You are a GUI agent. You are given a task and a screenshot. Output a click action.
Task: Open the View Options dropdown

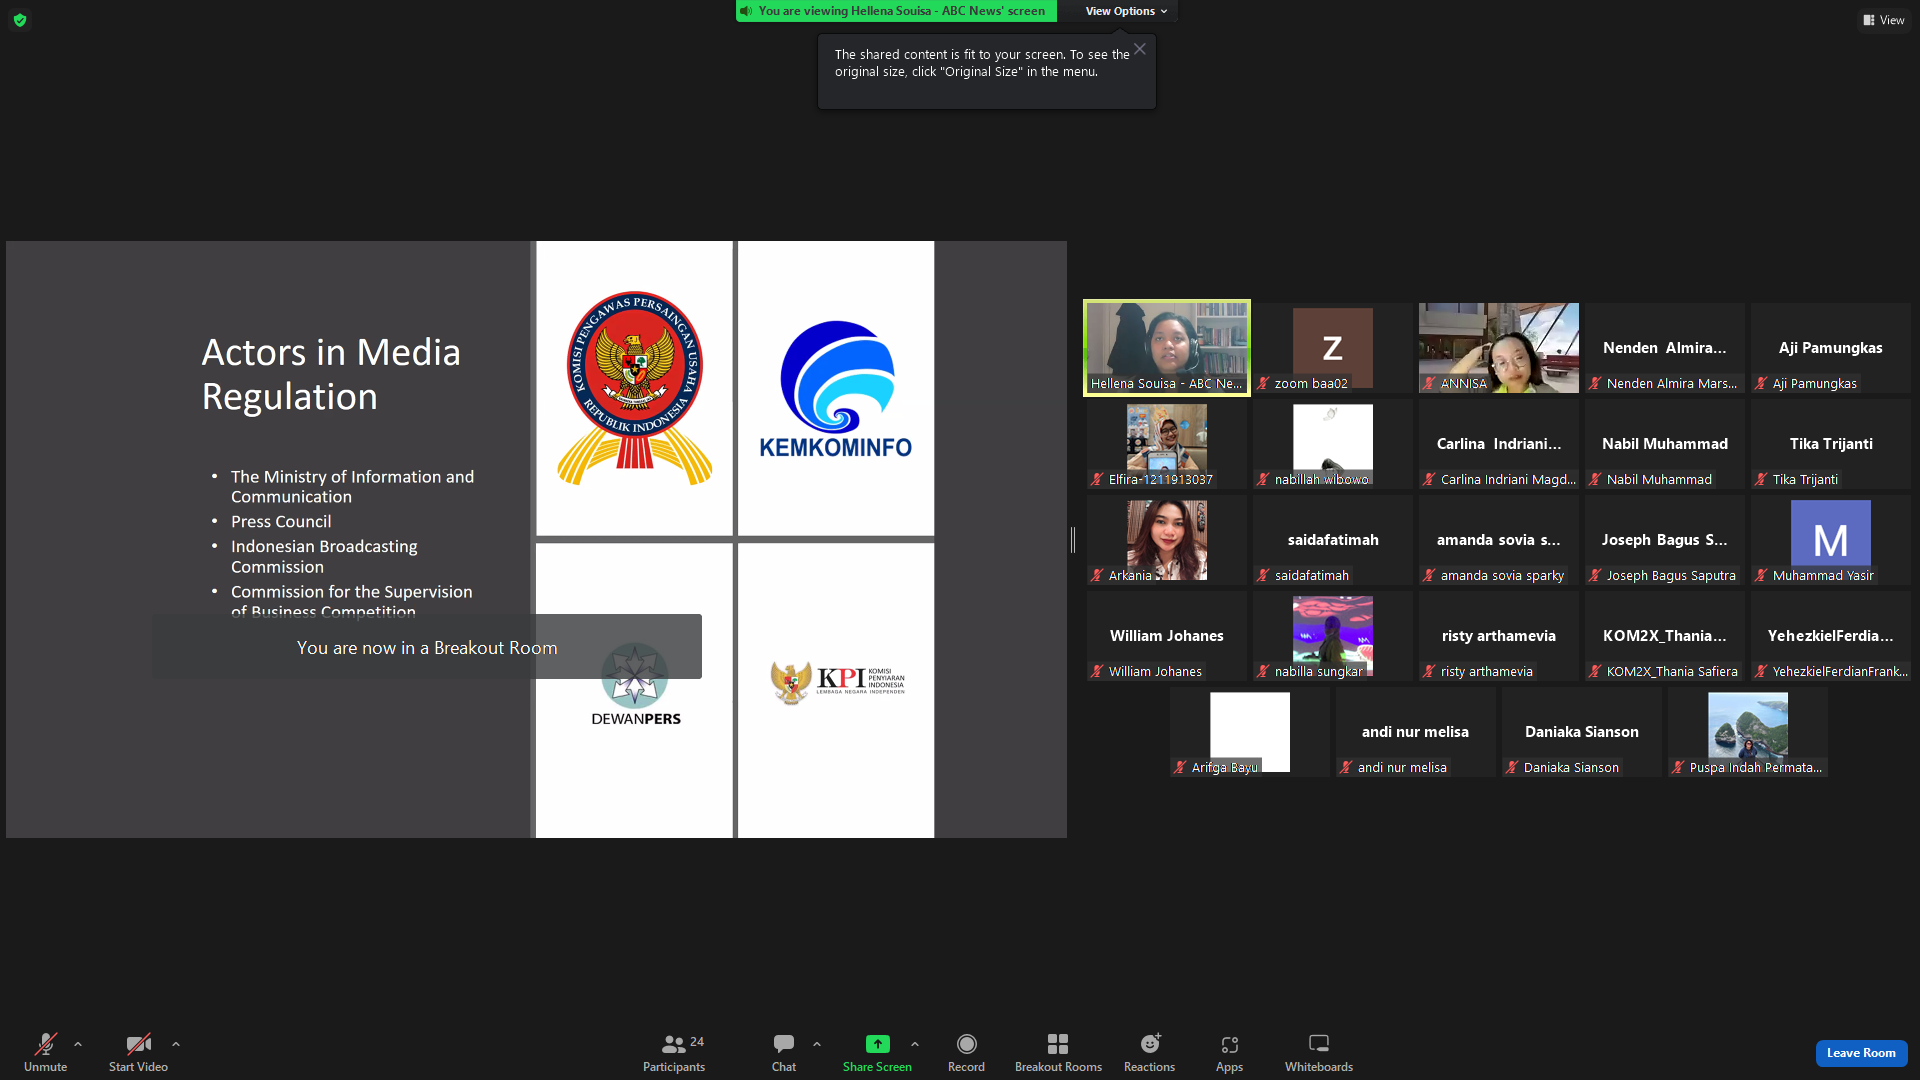click(x=1126, y=11)
